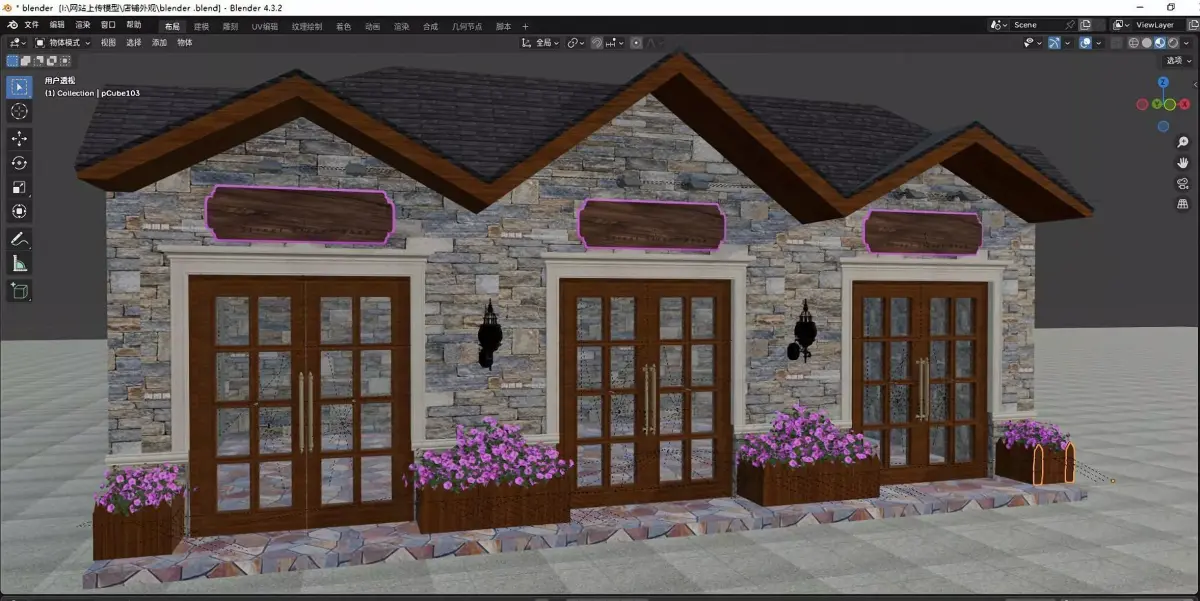Click the pan view hand icon

1183,162
